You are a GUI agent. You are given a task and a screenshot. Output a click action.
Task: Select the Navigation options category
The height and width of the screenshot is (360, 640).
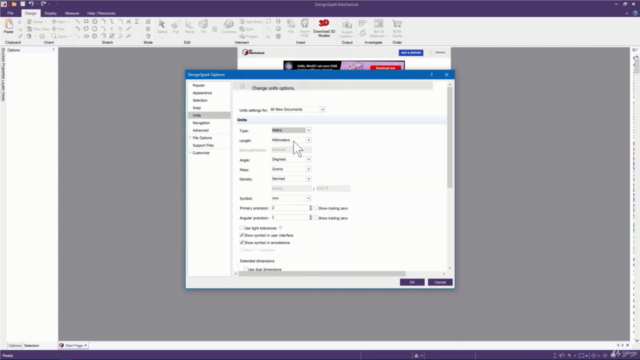point(201,123)
